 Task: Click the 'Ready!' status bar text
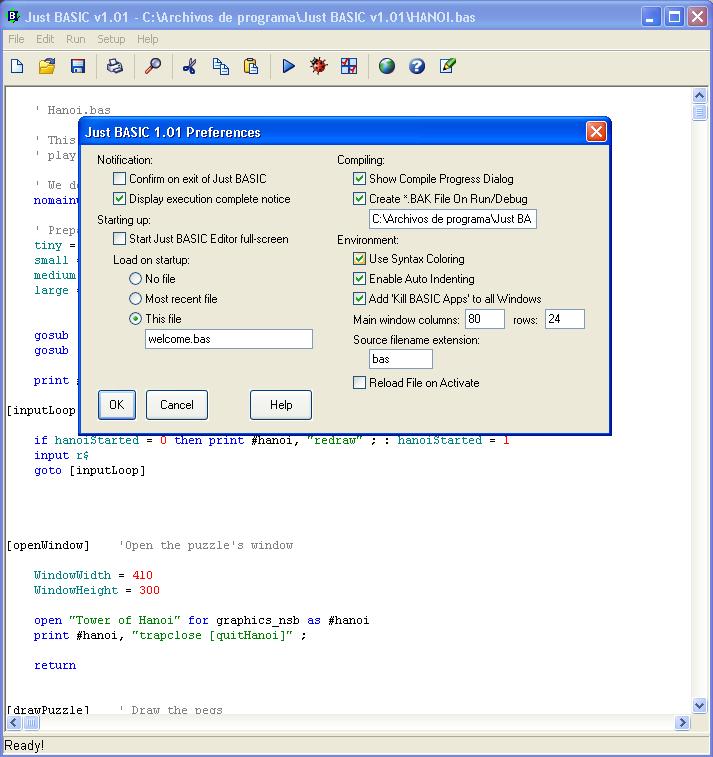[24, 745]
